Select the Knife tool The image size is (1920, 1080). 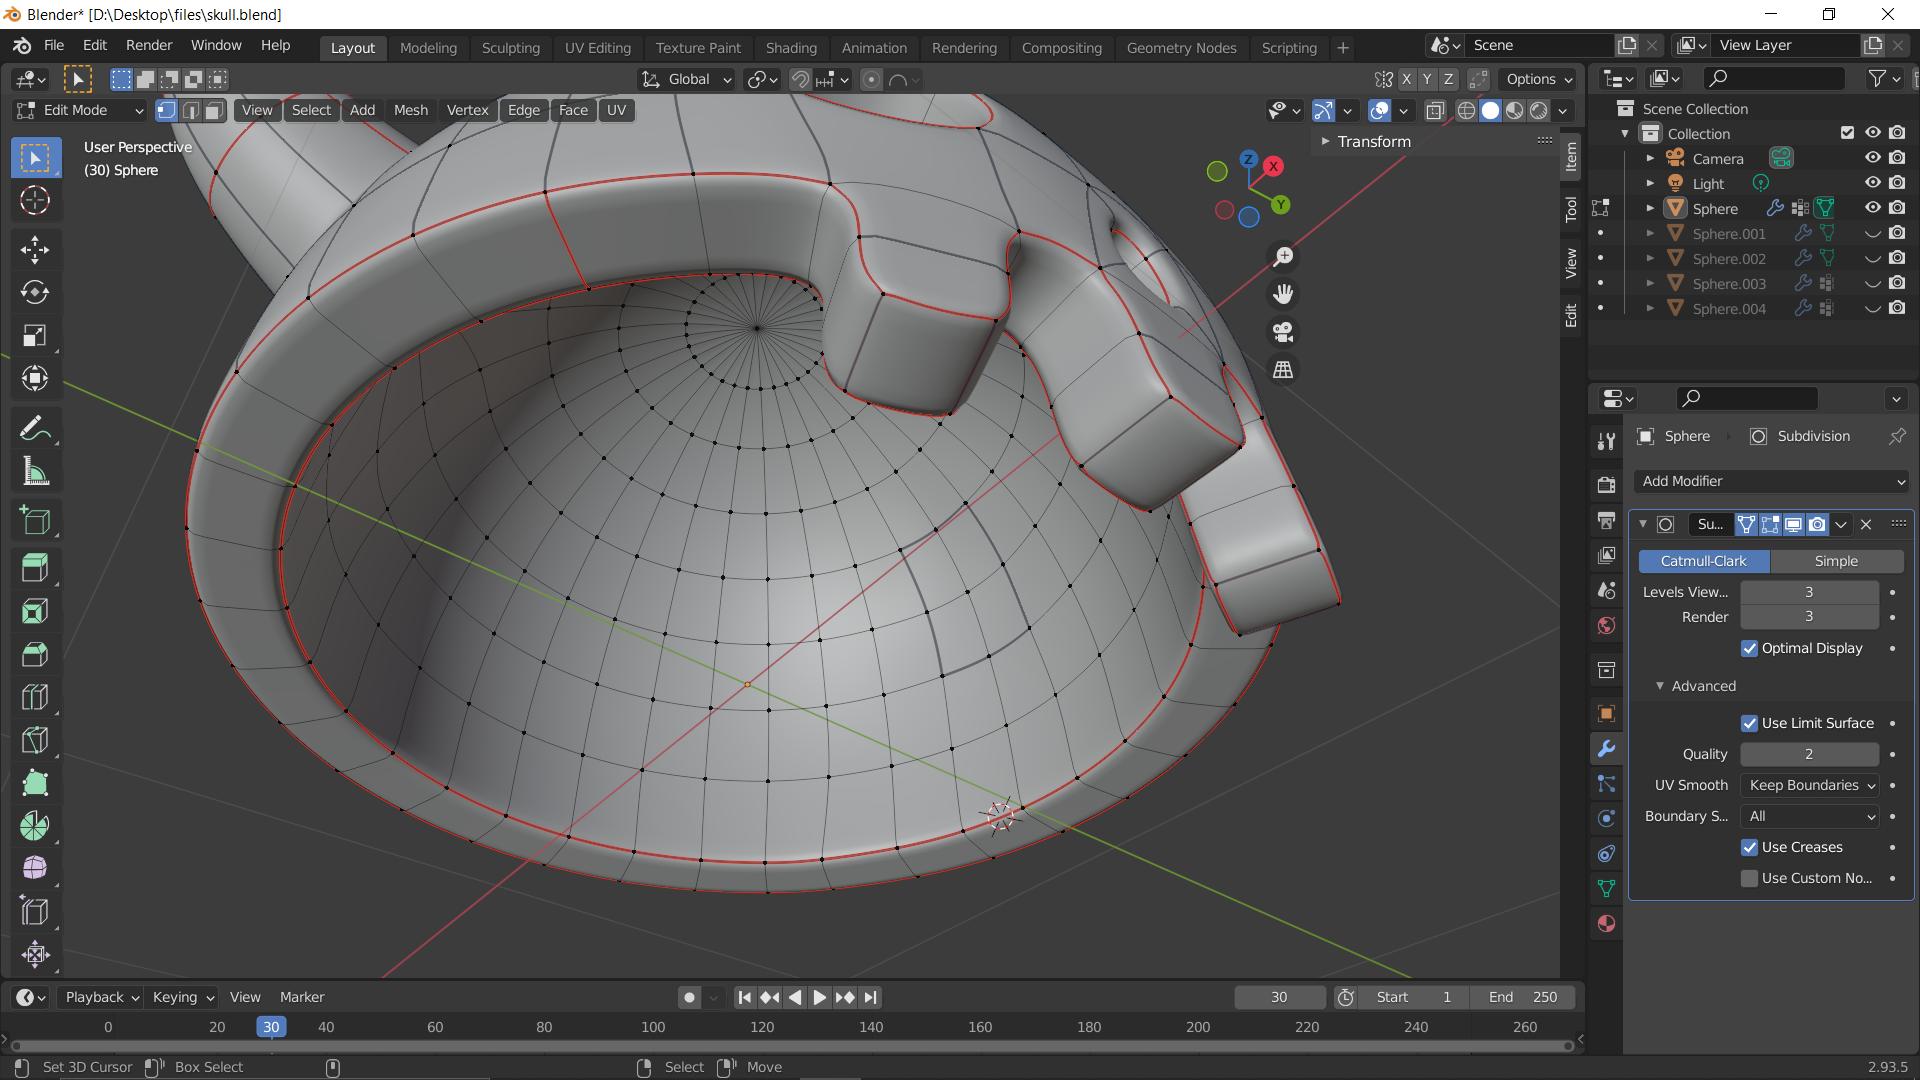35,740
